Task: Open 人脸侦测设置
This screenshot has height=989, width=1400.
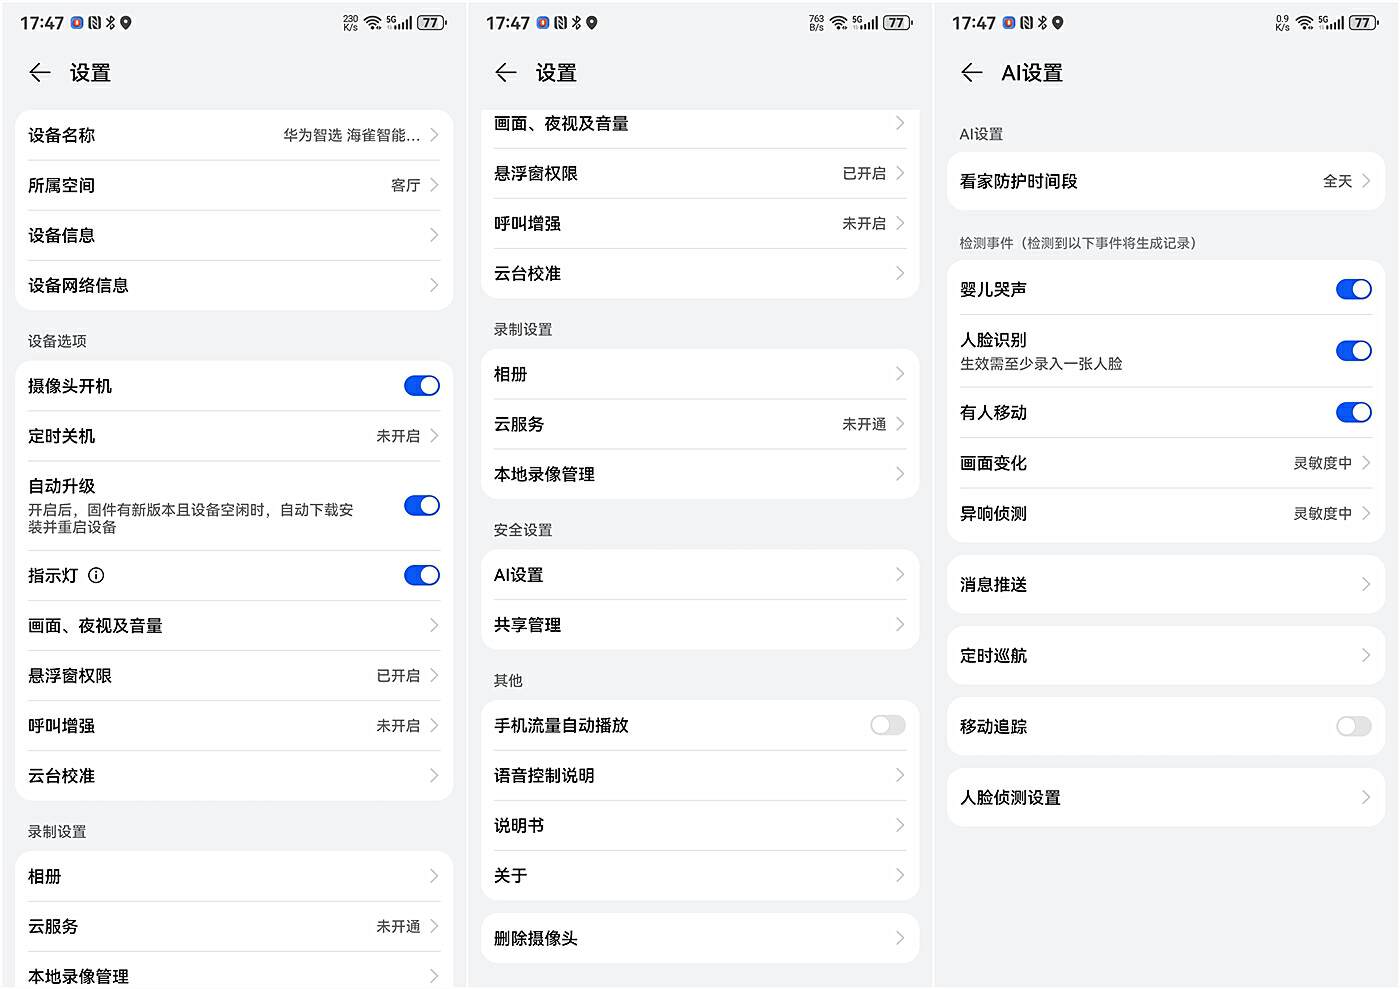Action: pyautogui.click(x=1164, y=797)
